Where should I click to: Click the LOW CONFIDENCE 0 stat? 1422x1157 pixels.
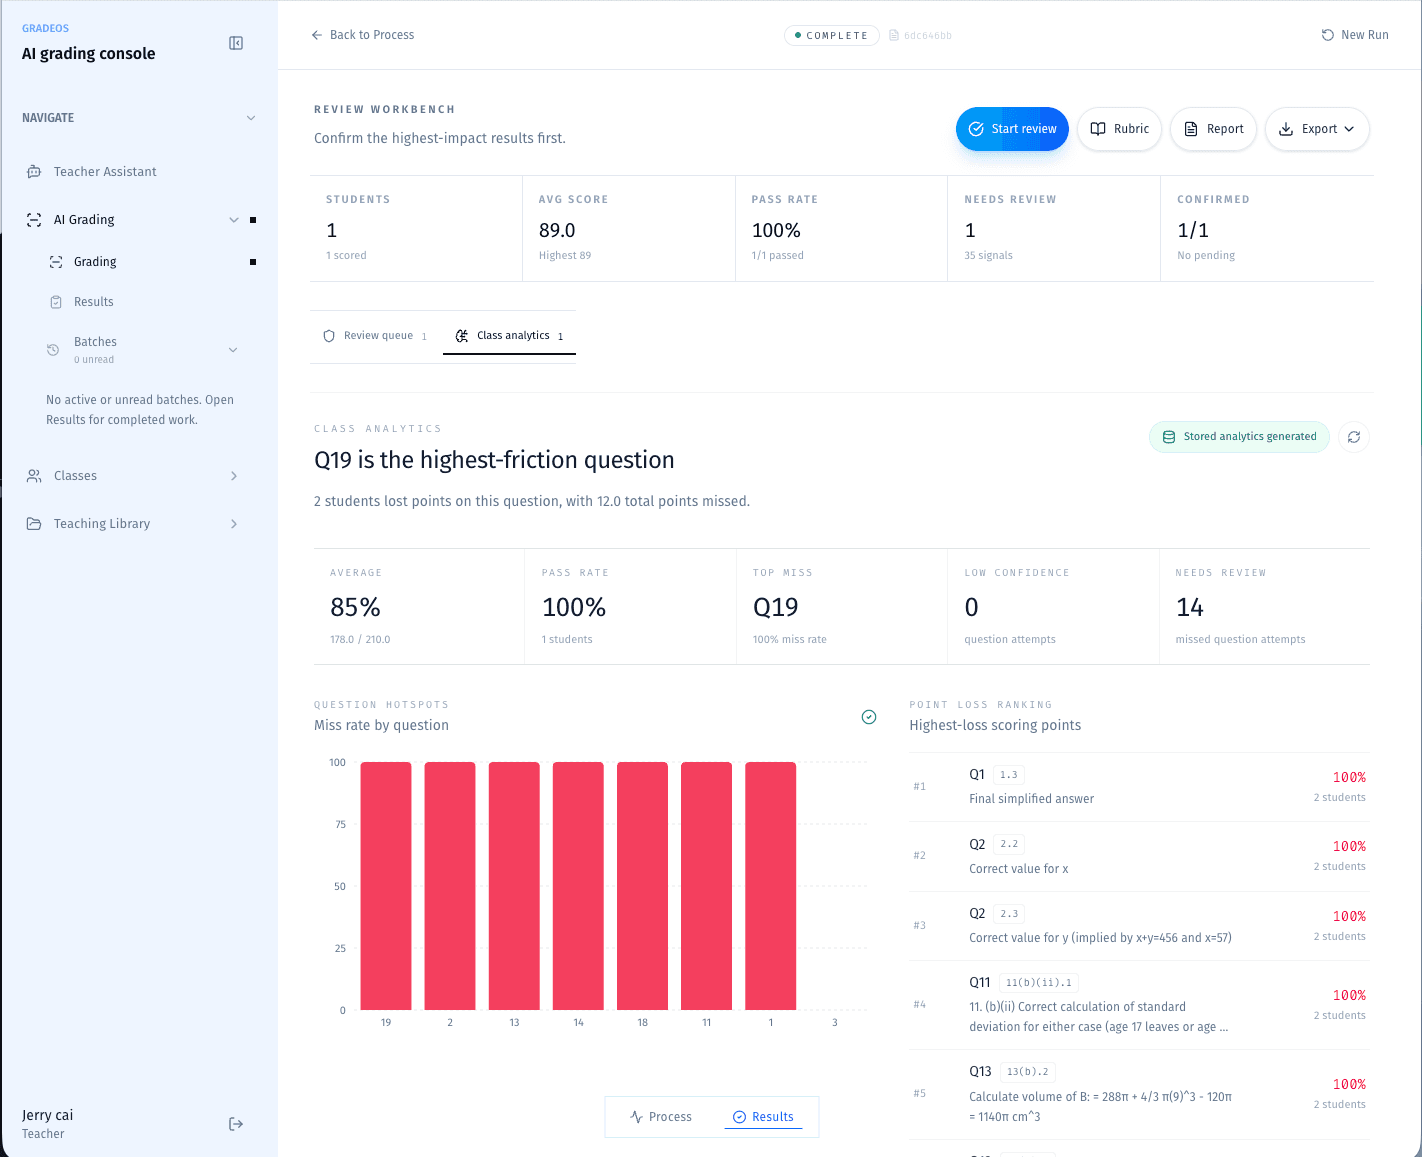click(1053, 607)
